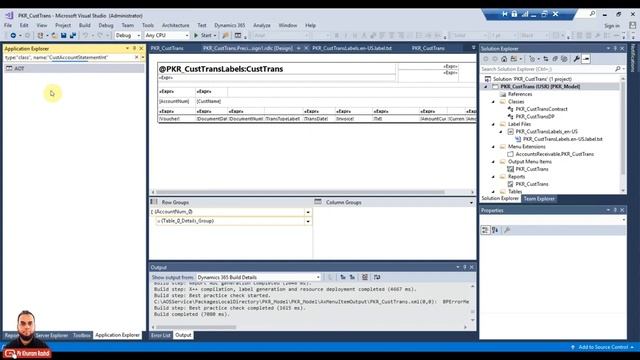Click Toggle Word Wrap icon in Output
The height and width of the screenshot is (360, 640).
pos(377,277)
